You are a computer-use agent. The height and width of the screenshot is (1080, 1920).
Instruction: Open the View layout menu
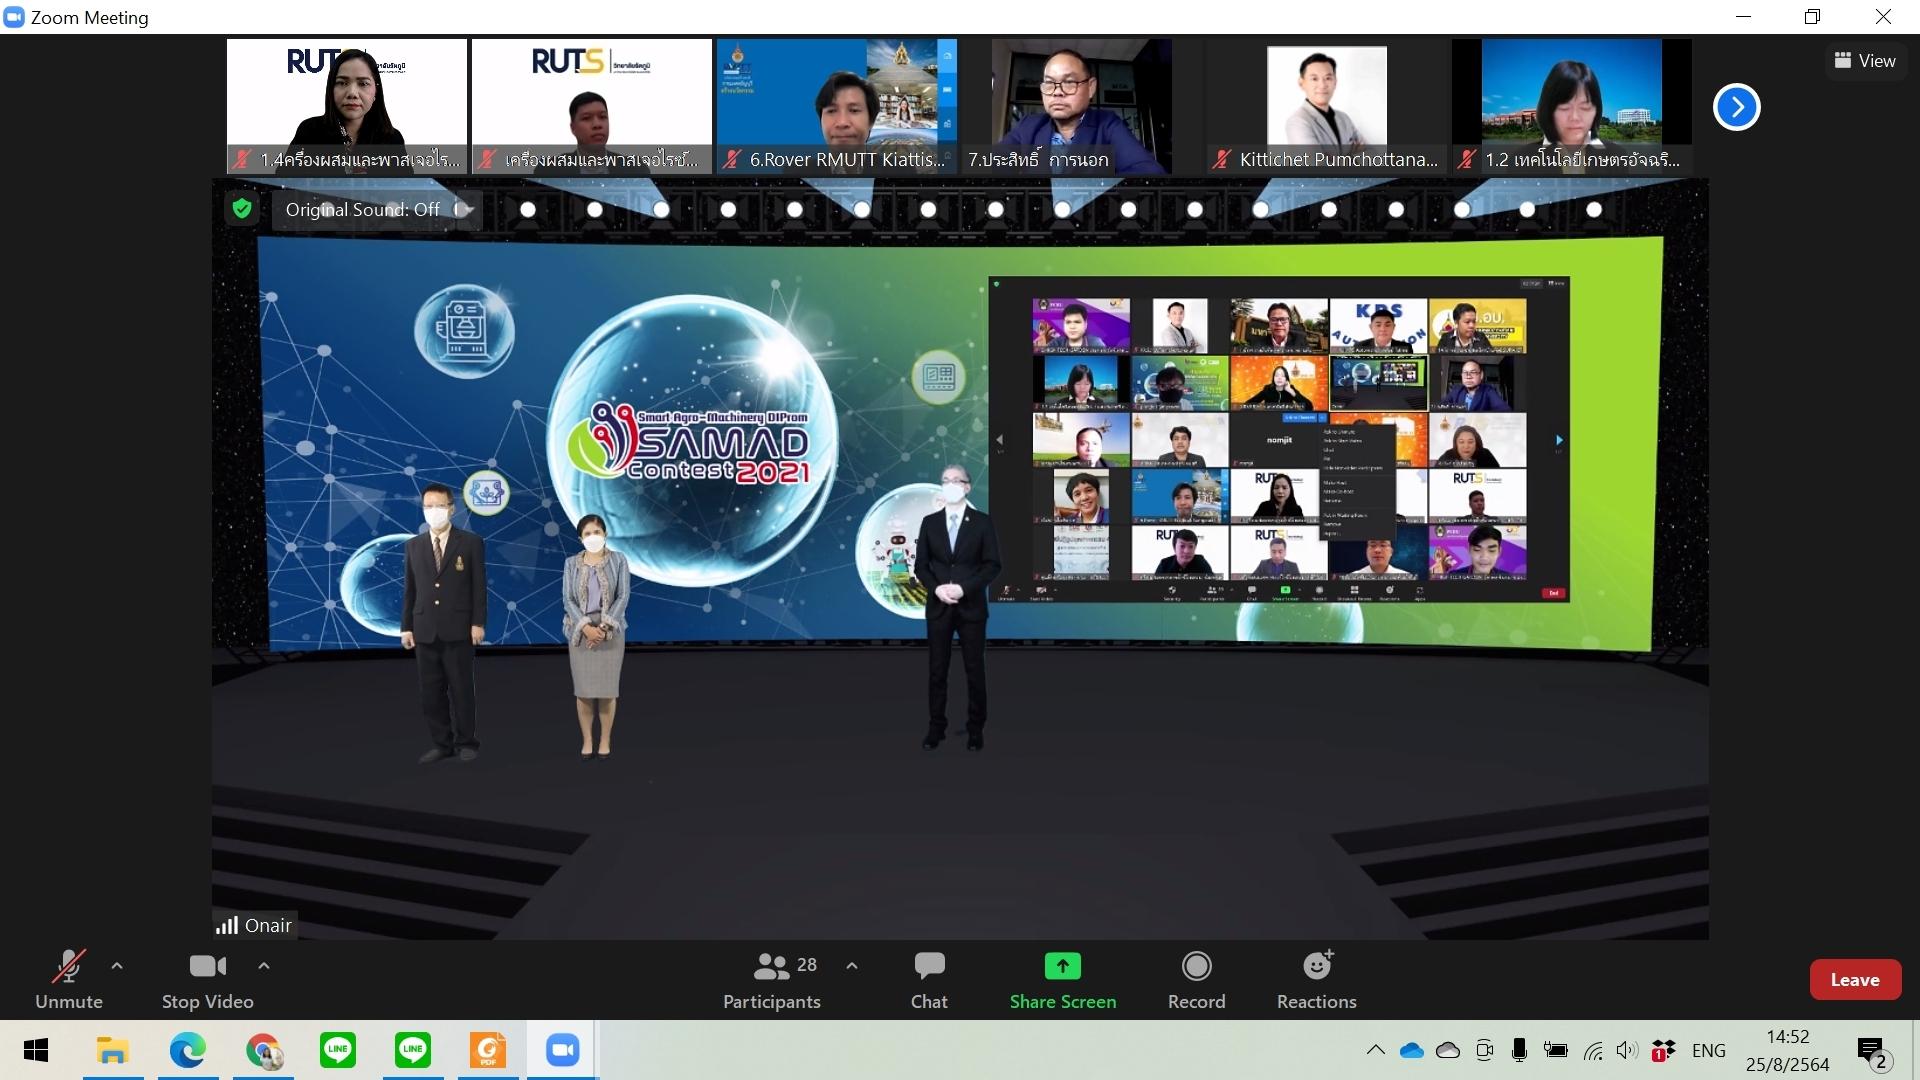1864,61
